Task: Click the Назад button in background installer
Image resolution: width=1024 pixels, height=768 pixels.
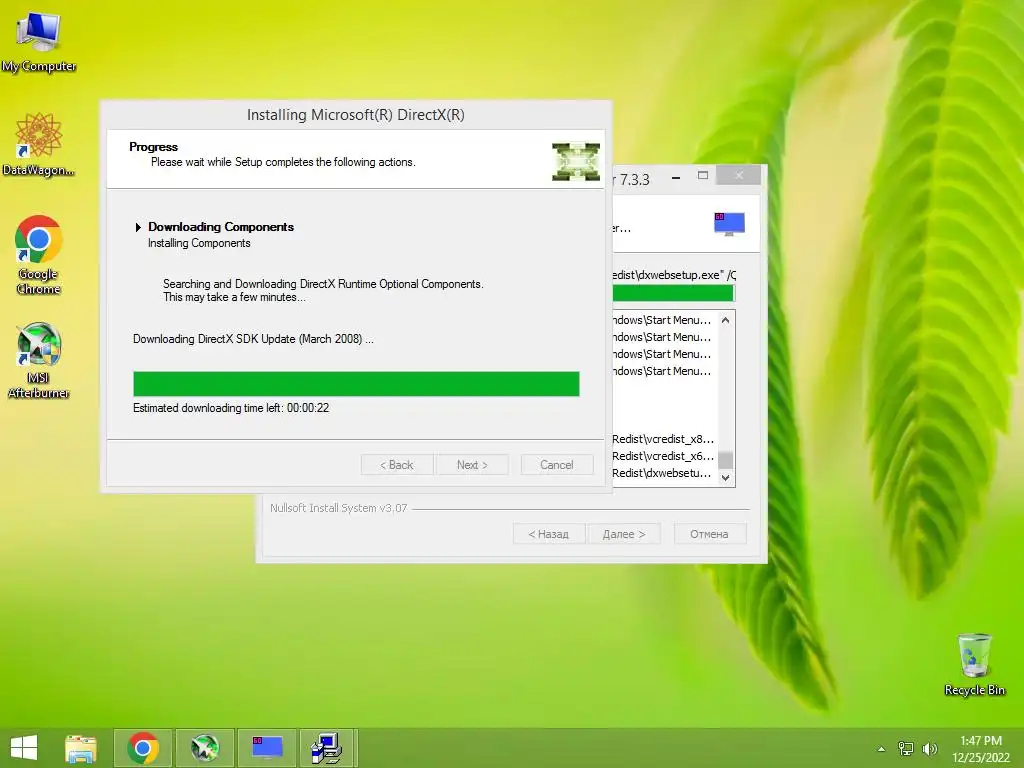Action: click(x=549, y=534)
